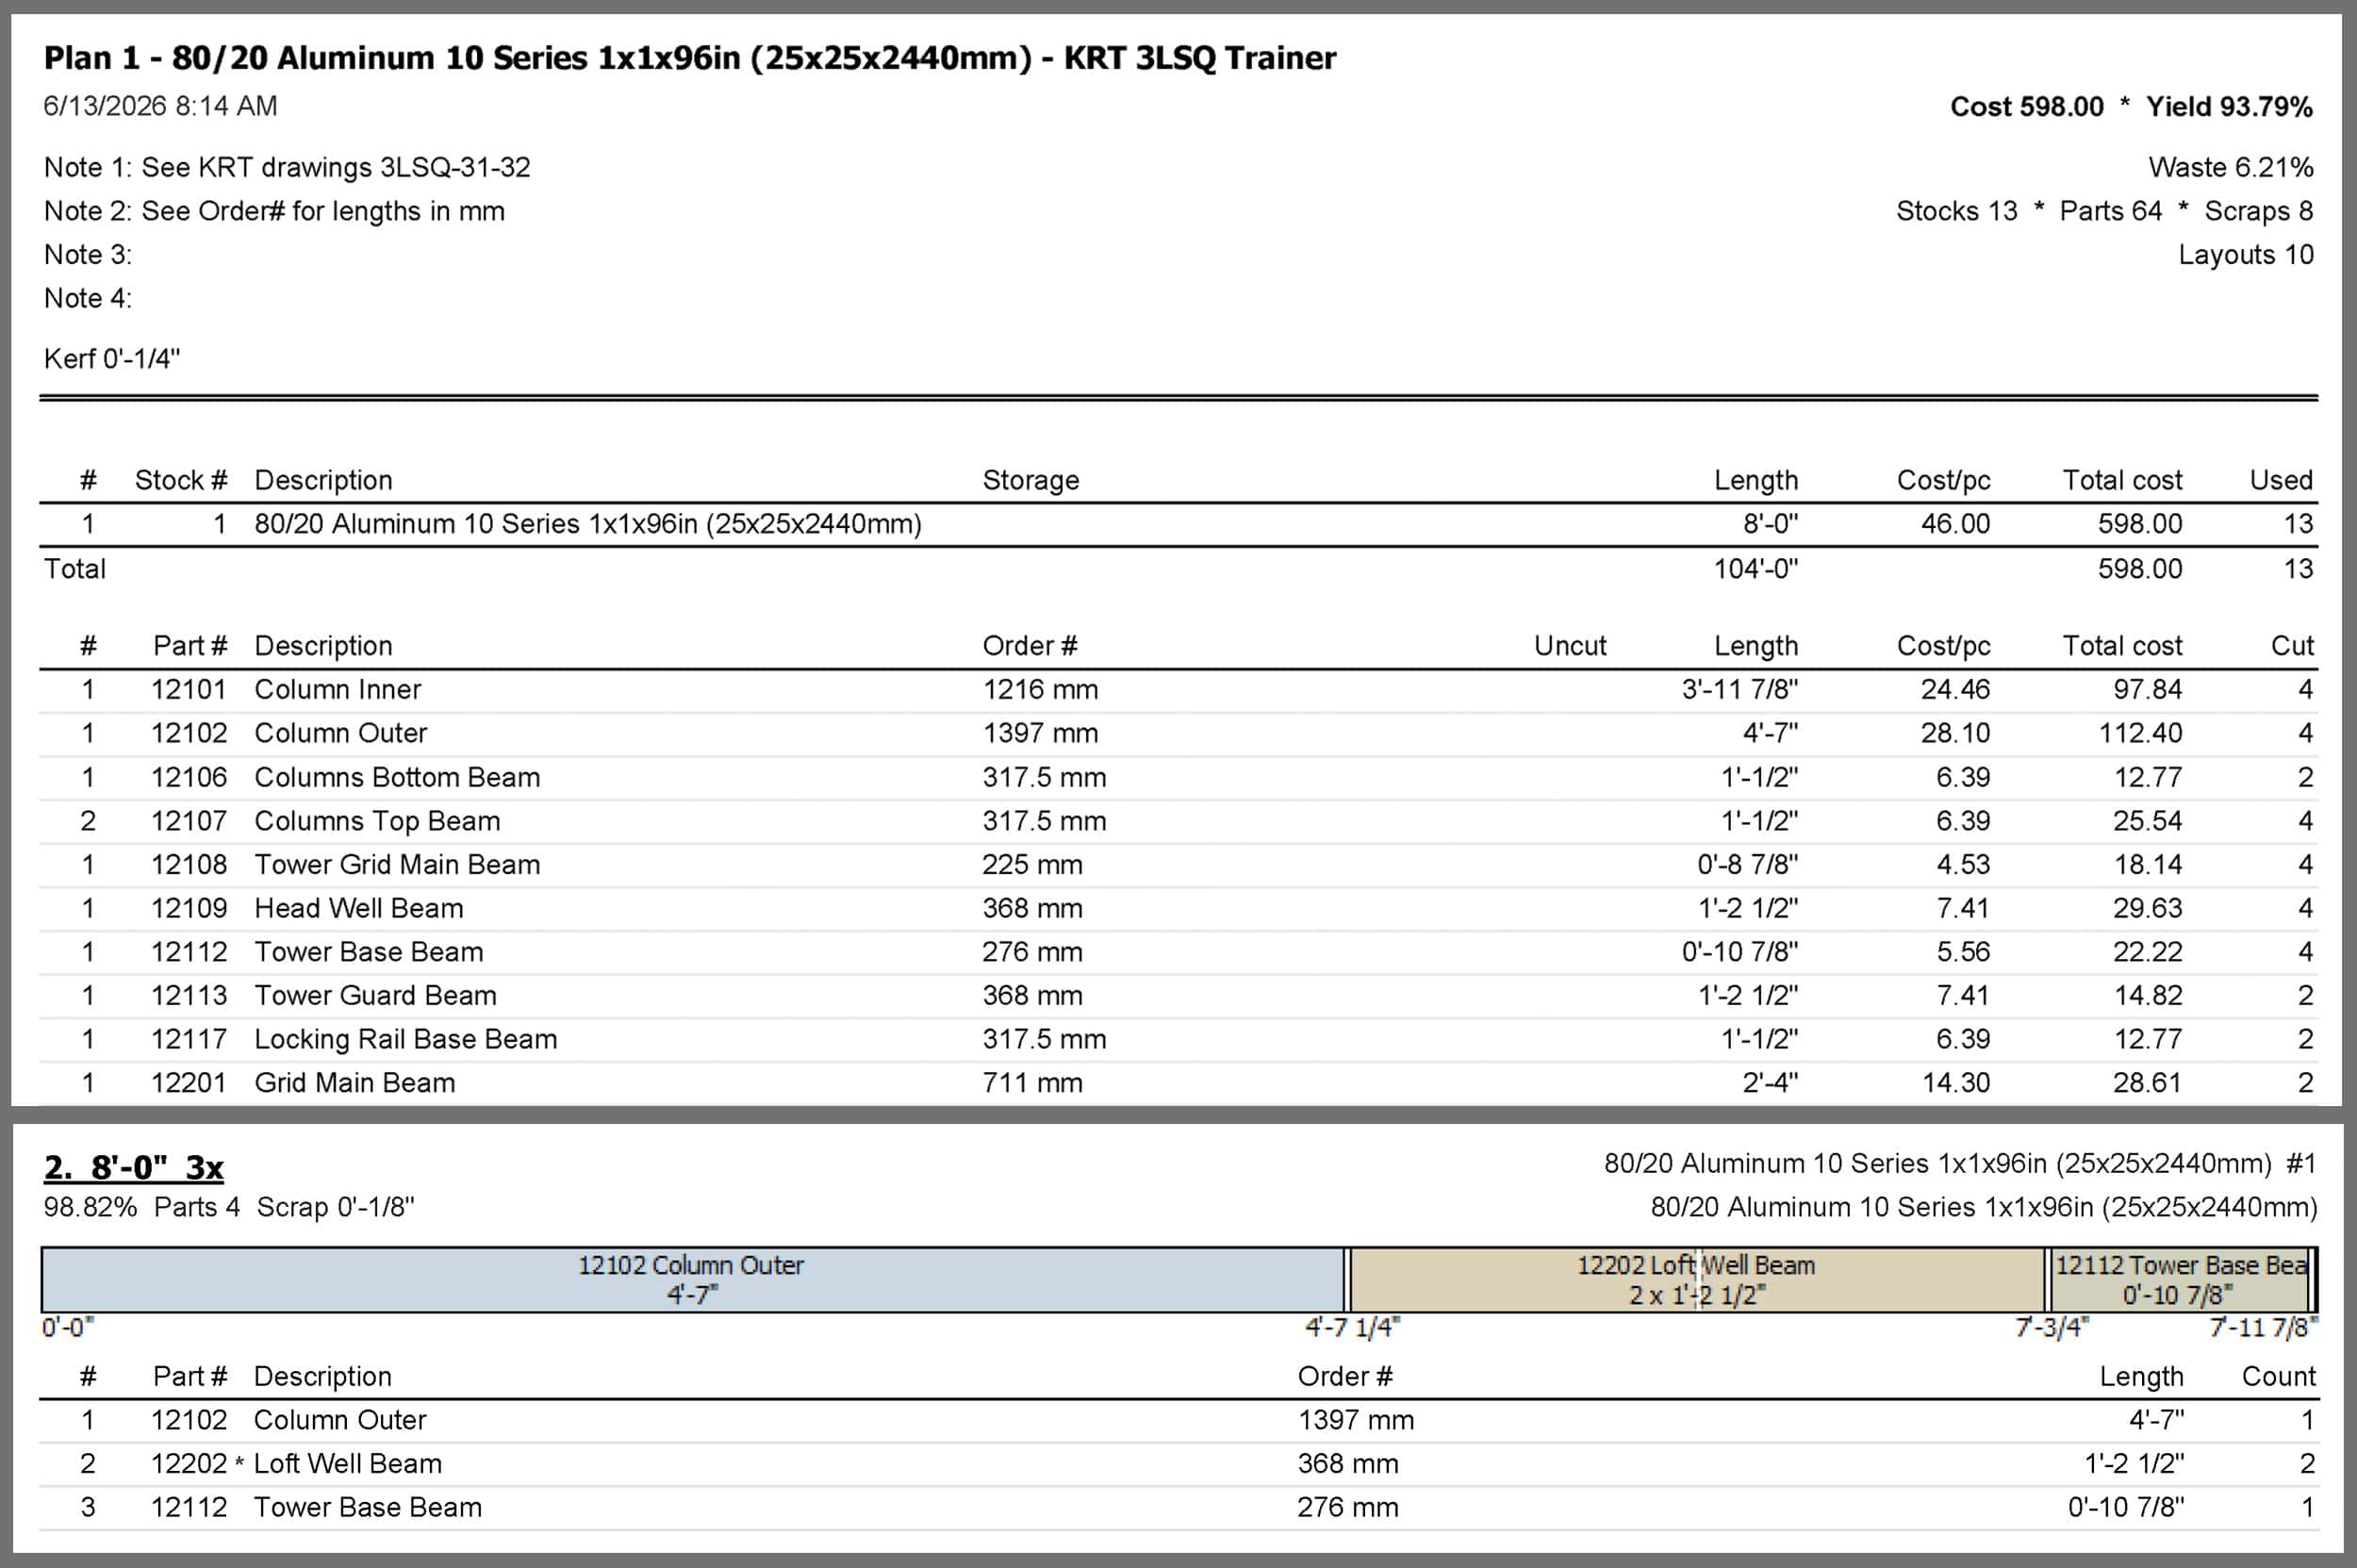Screen dimensions: 2357x1568
Task: Select total cost "28.61"
Action: pyautogui.click(x=2147, y=1083)
